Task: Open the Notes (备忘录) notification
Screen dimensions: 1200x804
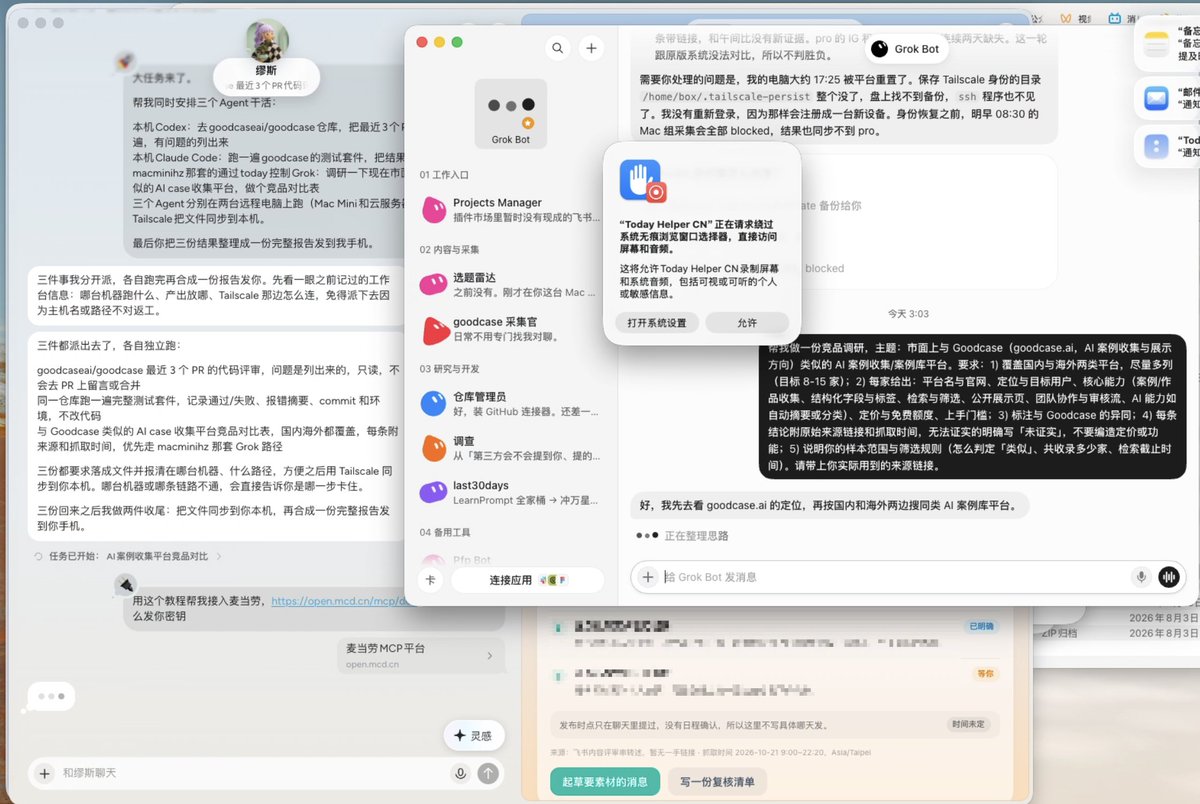Action: pyautogui.click(x=1167, y=43)
